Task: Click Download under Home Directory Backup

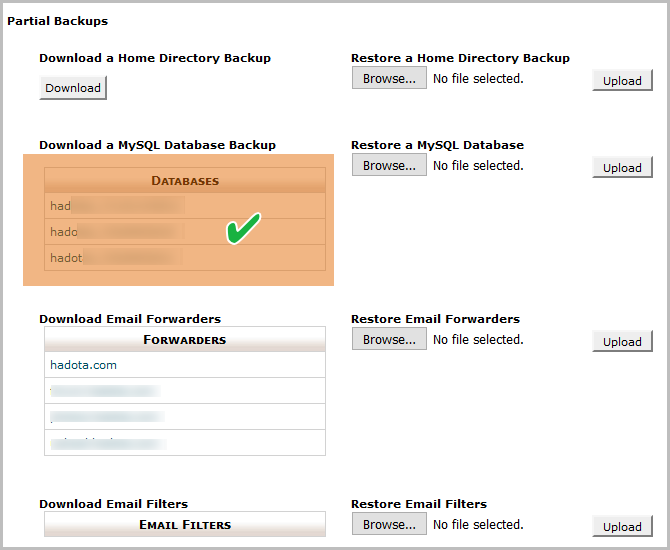Action: (x=73, y=88)
